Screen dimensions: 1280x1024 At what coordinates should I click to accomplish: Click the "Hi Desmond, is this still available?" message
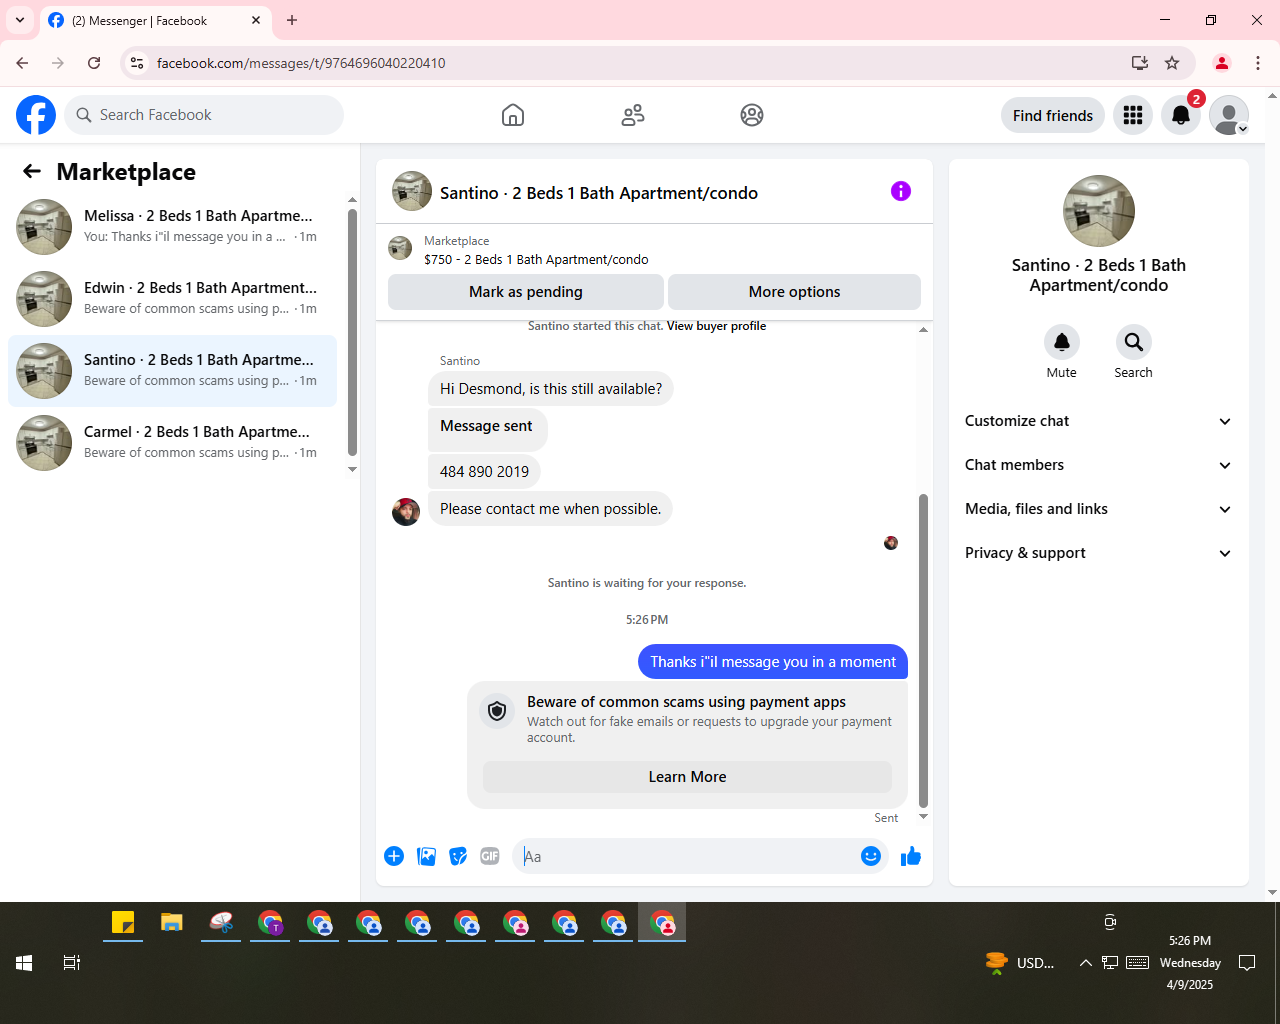(x=551, y=389)
